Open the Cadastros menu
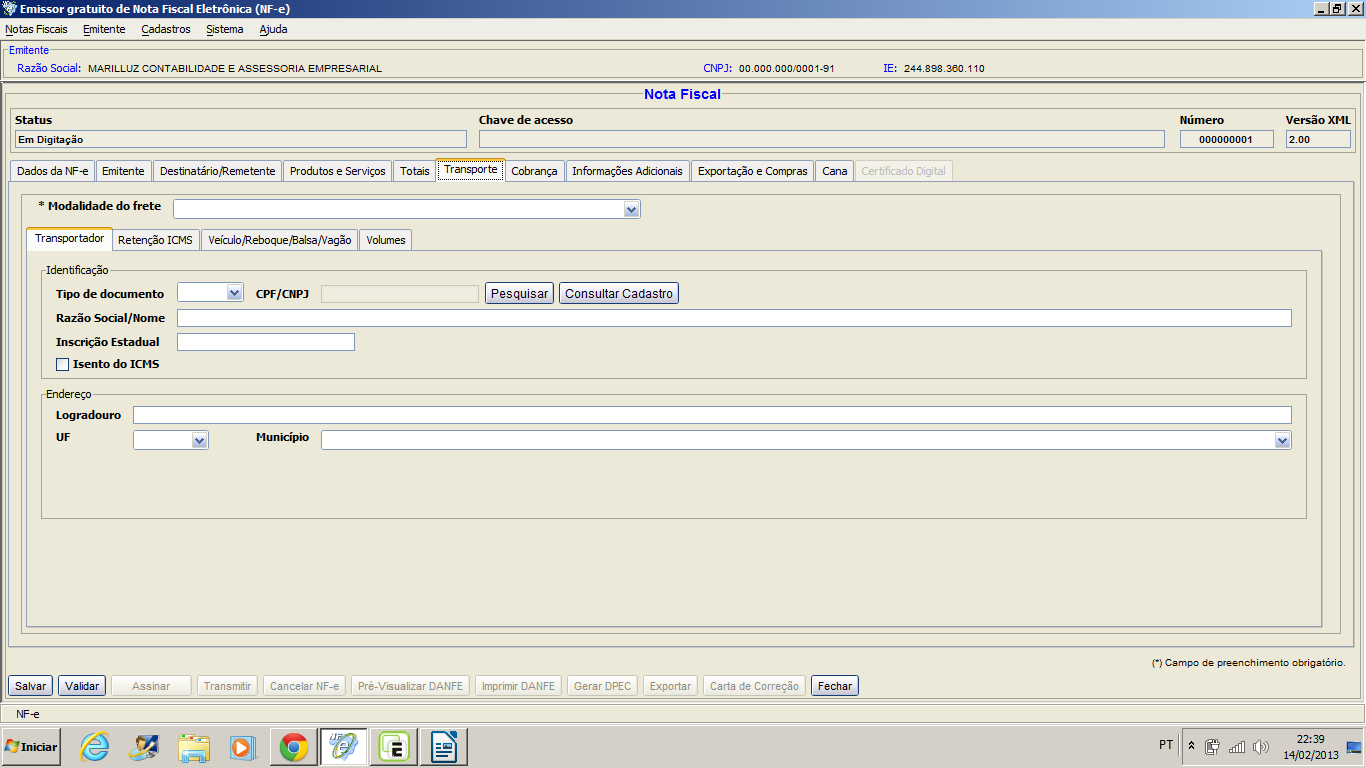Image resolution: width=1366 pixels, height=768 pixels. (166, 29)
